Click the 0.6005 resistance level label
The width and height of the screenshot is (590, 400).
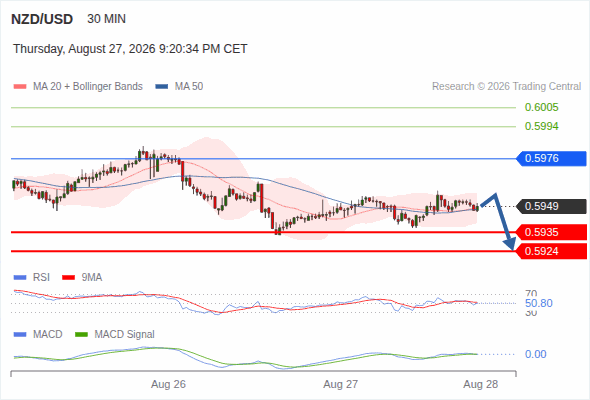tap(541, 107)
